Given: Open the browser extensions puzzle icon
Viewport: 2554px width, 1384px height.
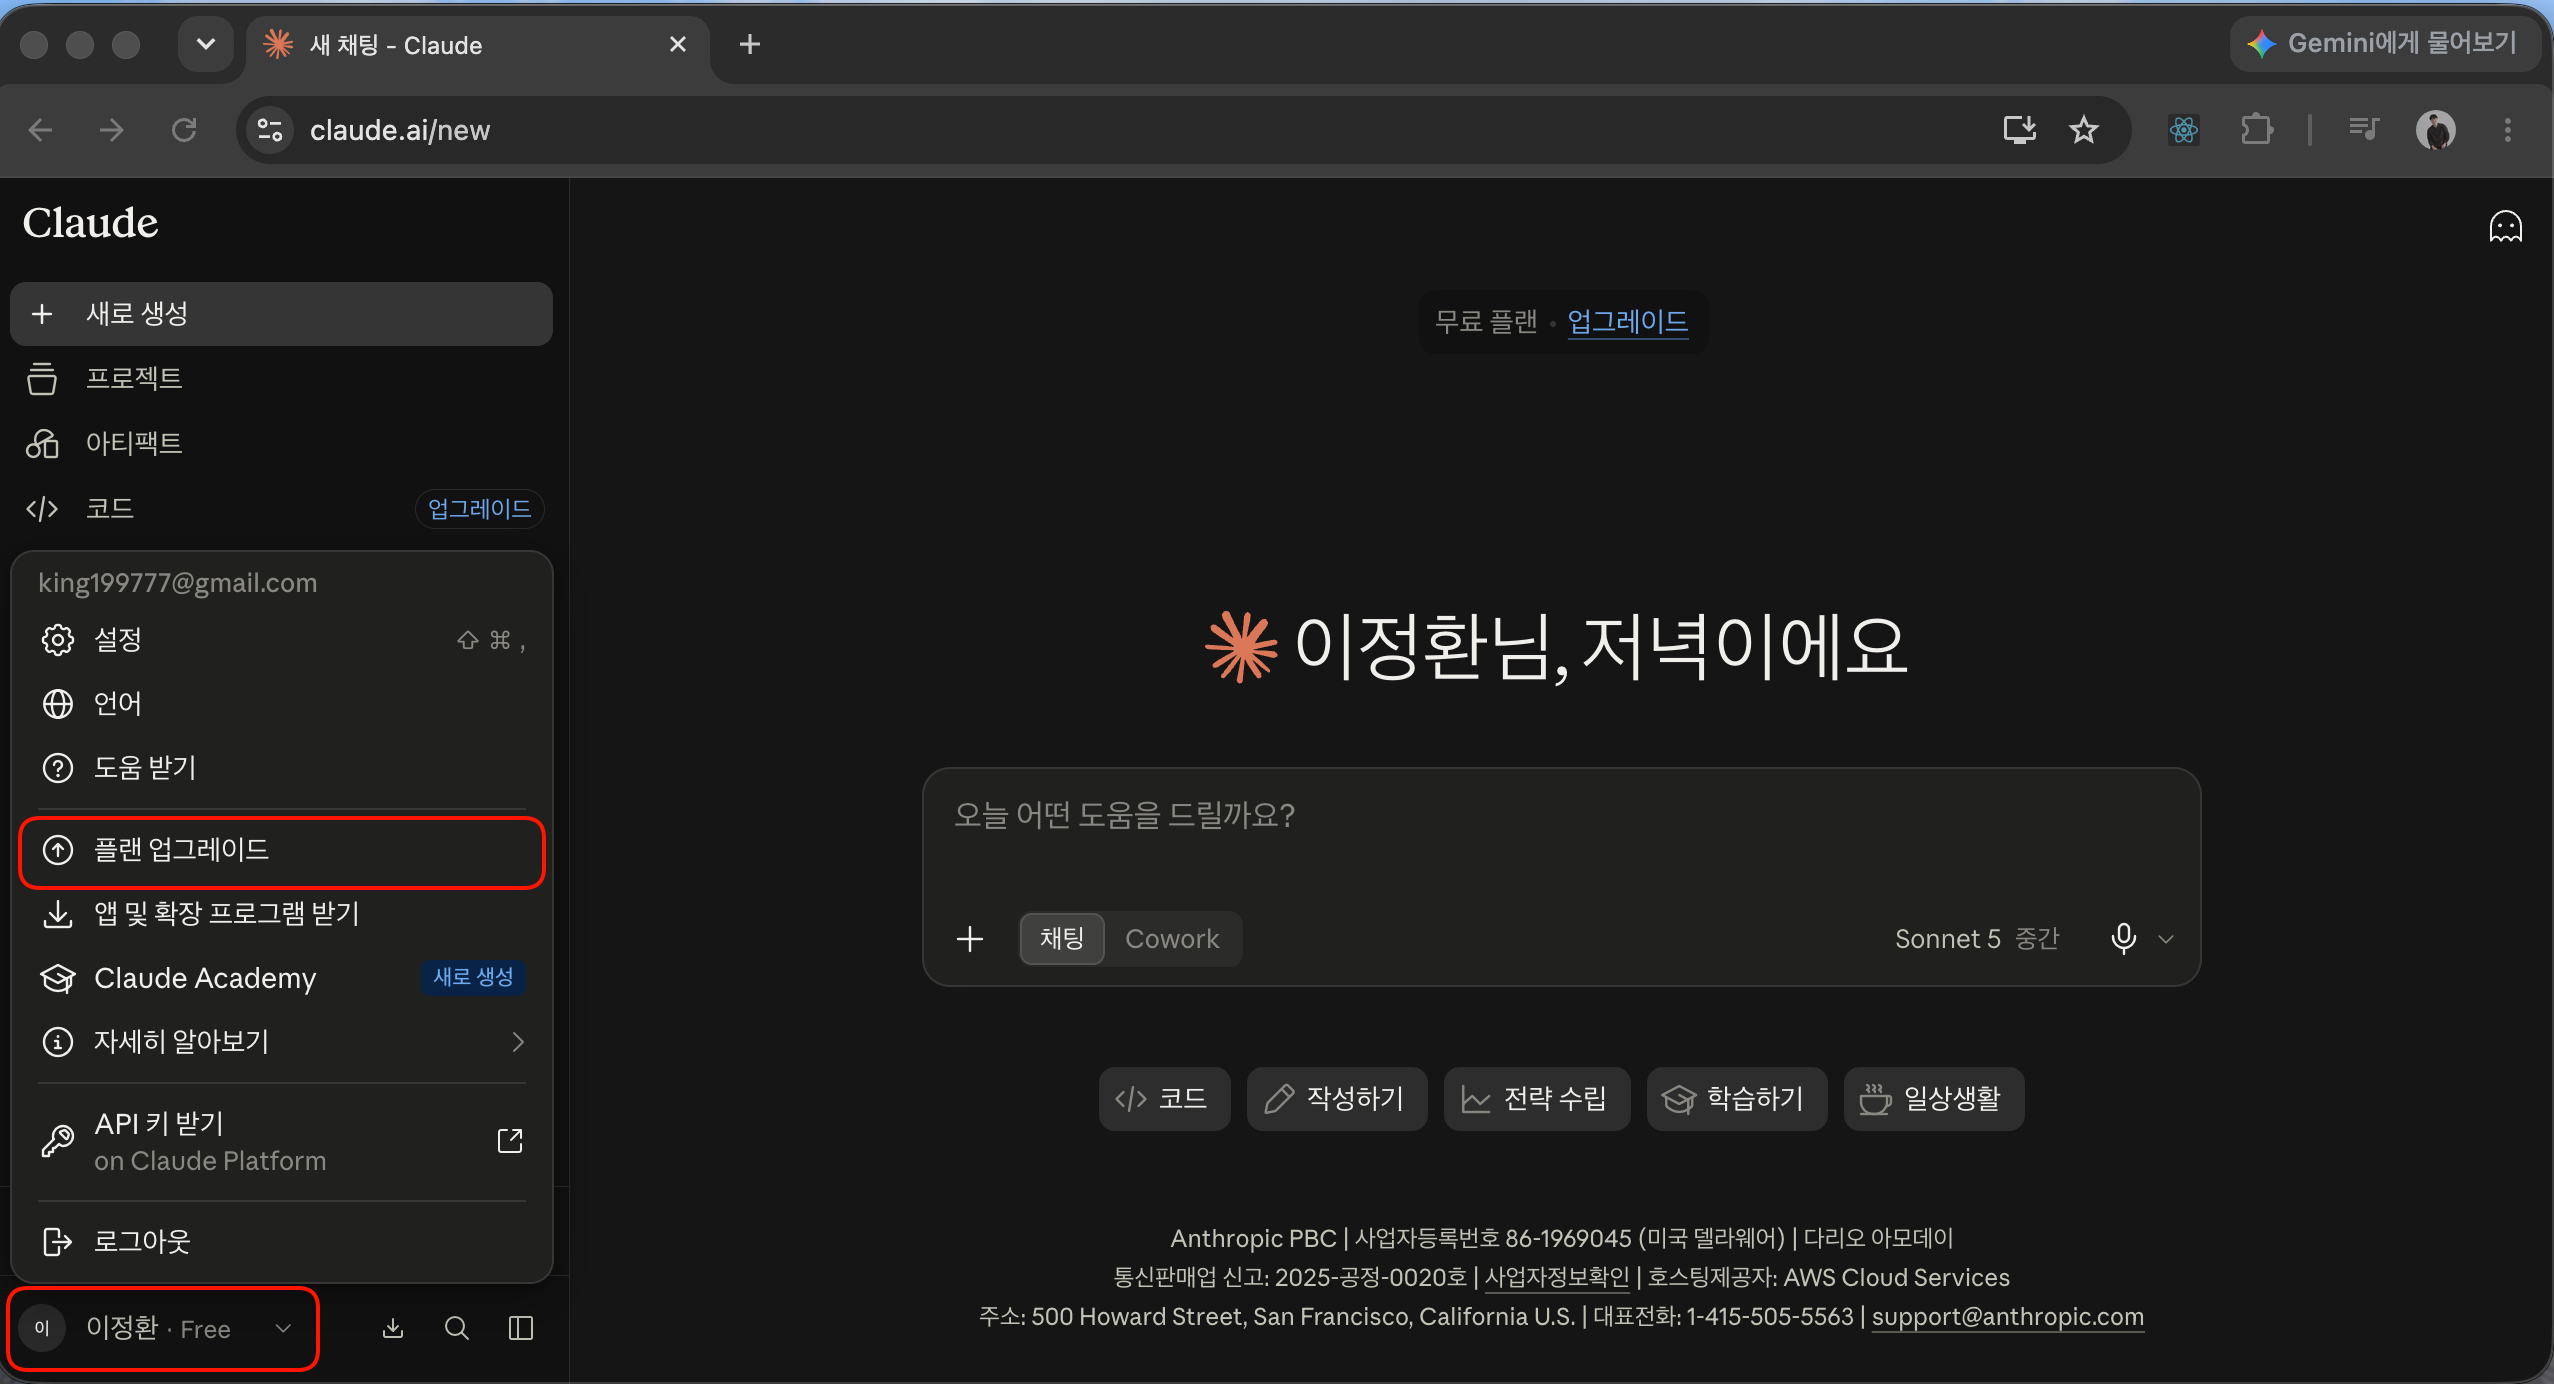Looking at the screenshot, I should point(2256,130).
